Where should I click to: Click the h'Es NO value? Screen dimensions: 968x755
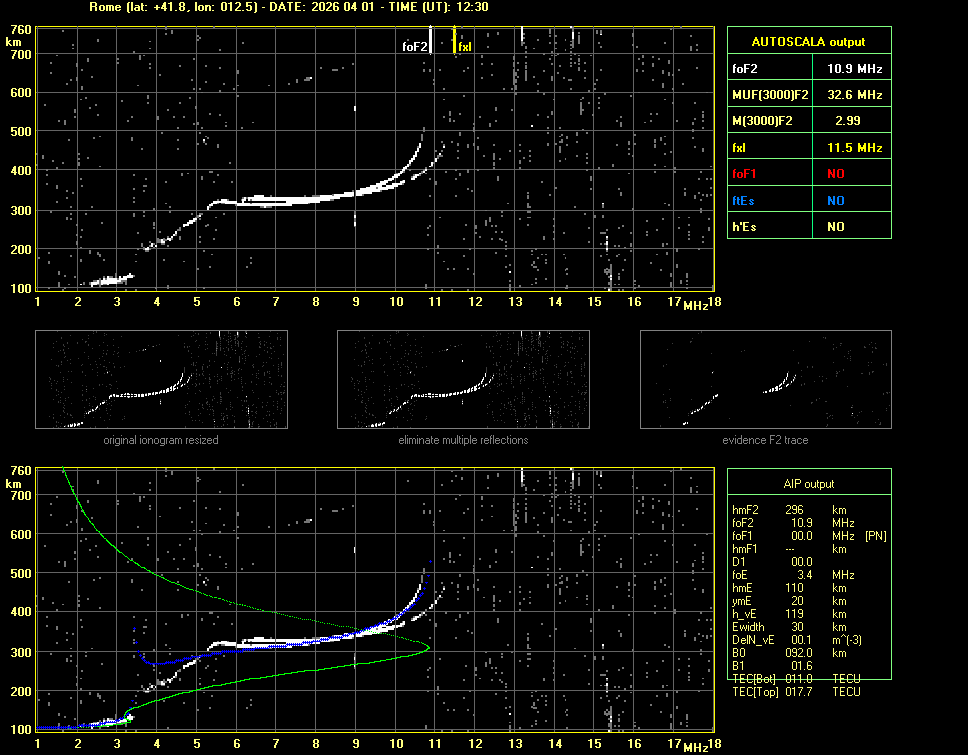tap(835, 227)
